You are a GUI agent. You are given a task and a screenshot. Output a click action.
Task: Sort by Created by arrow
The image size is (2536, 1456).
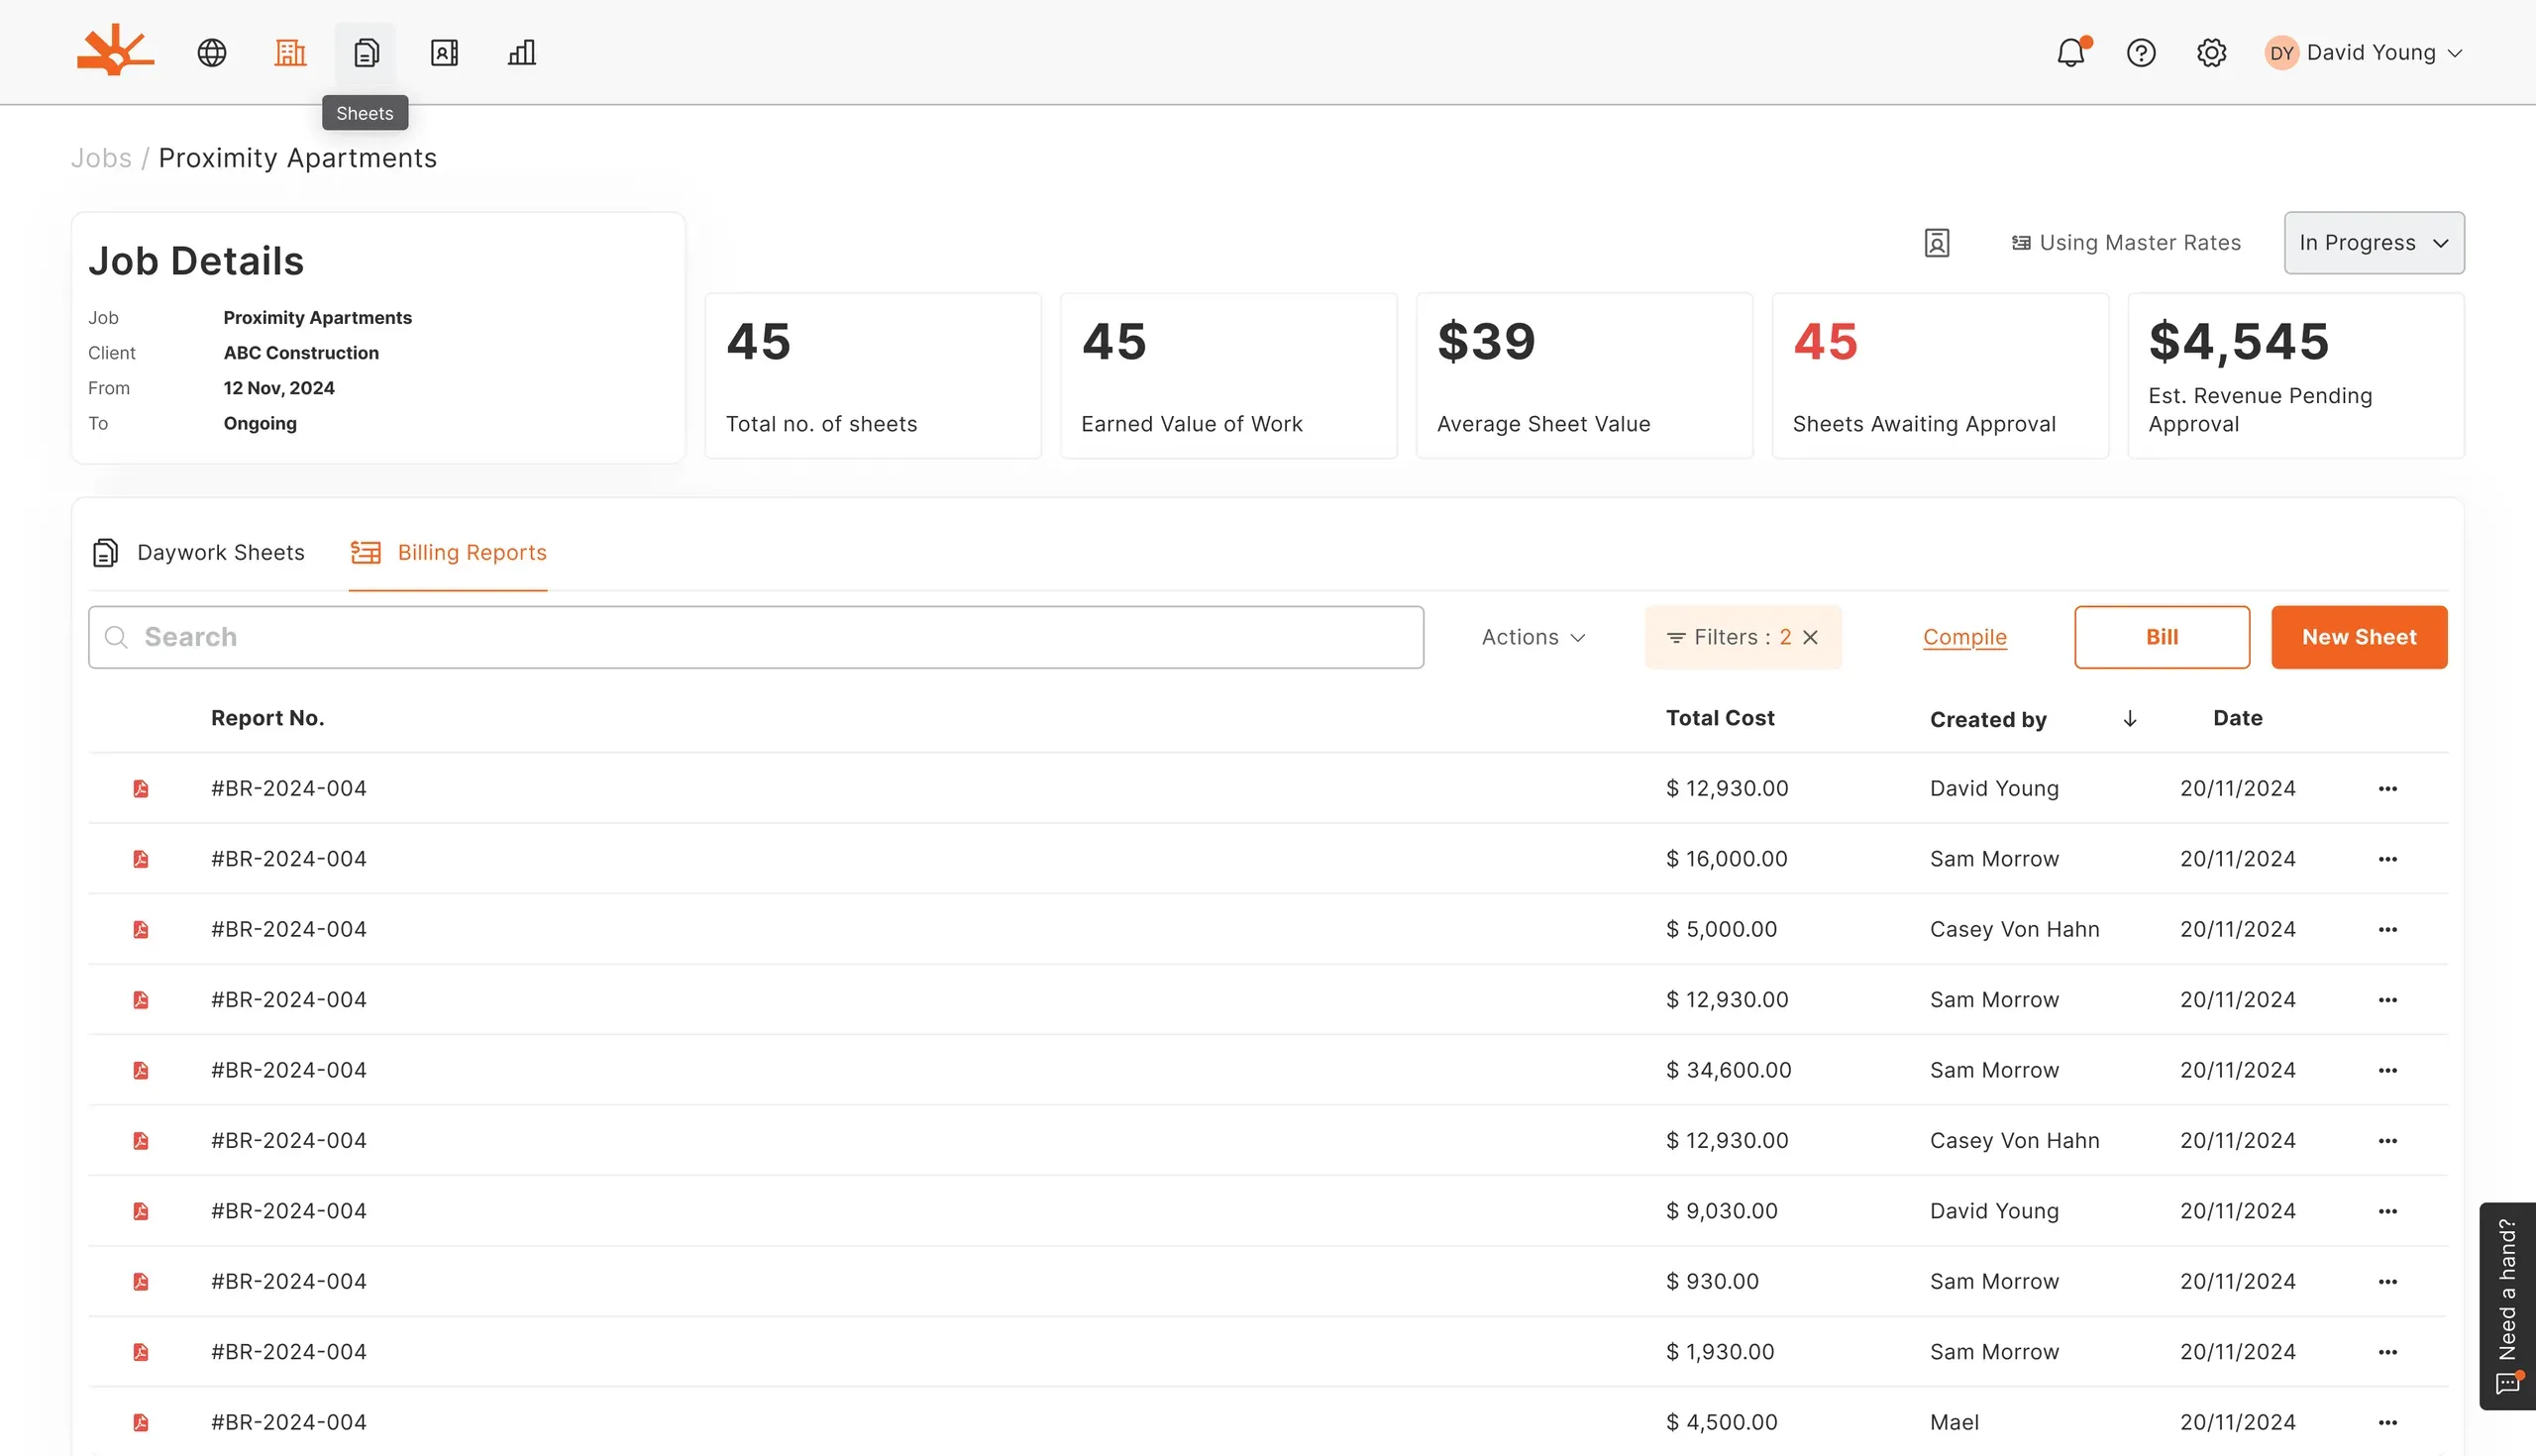coord(2130,719)
